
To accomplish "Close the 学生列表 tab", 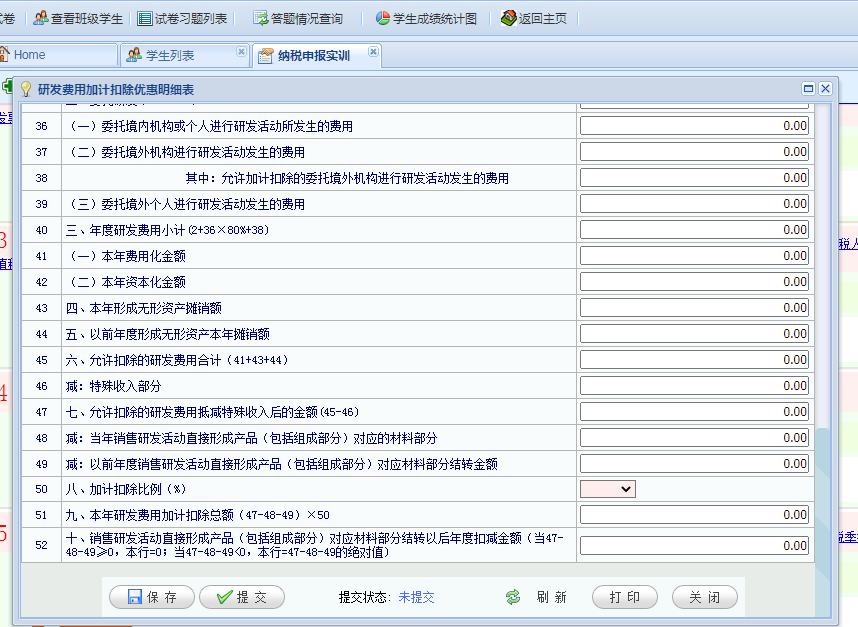I will [x=240, y=52].
